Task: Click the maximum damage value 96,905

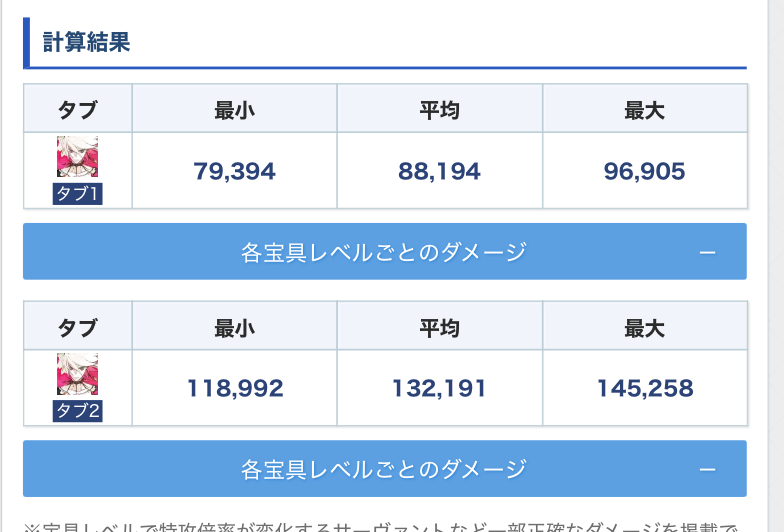Action: (x=645, y=172)
